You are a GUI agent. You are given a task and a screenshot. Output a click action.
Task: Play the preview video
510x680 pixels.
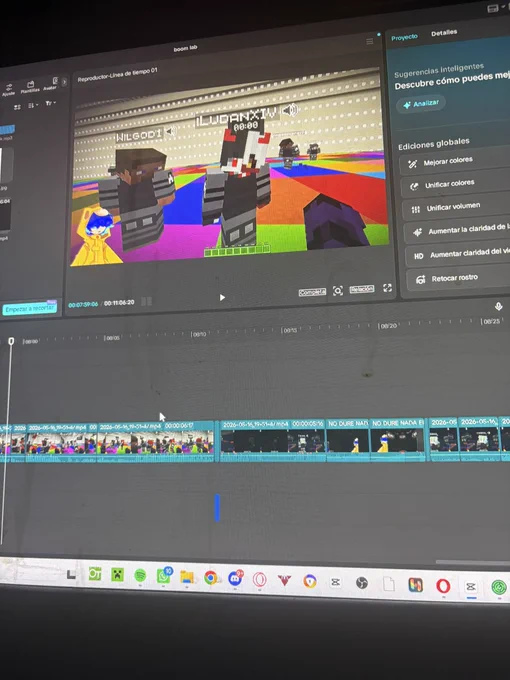pyautogui.click(x=222, y=298)
